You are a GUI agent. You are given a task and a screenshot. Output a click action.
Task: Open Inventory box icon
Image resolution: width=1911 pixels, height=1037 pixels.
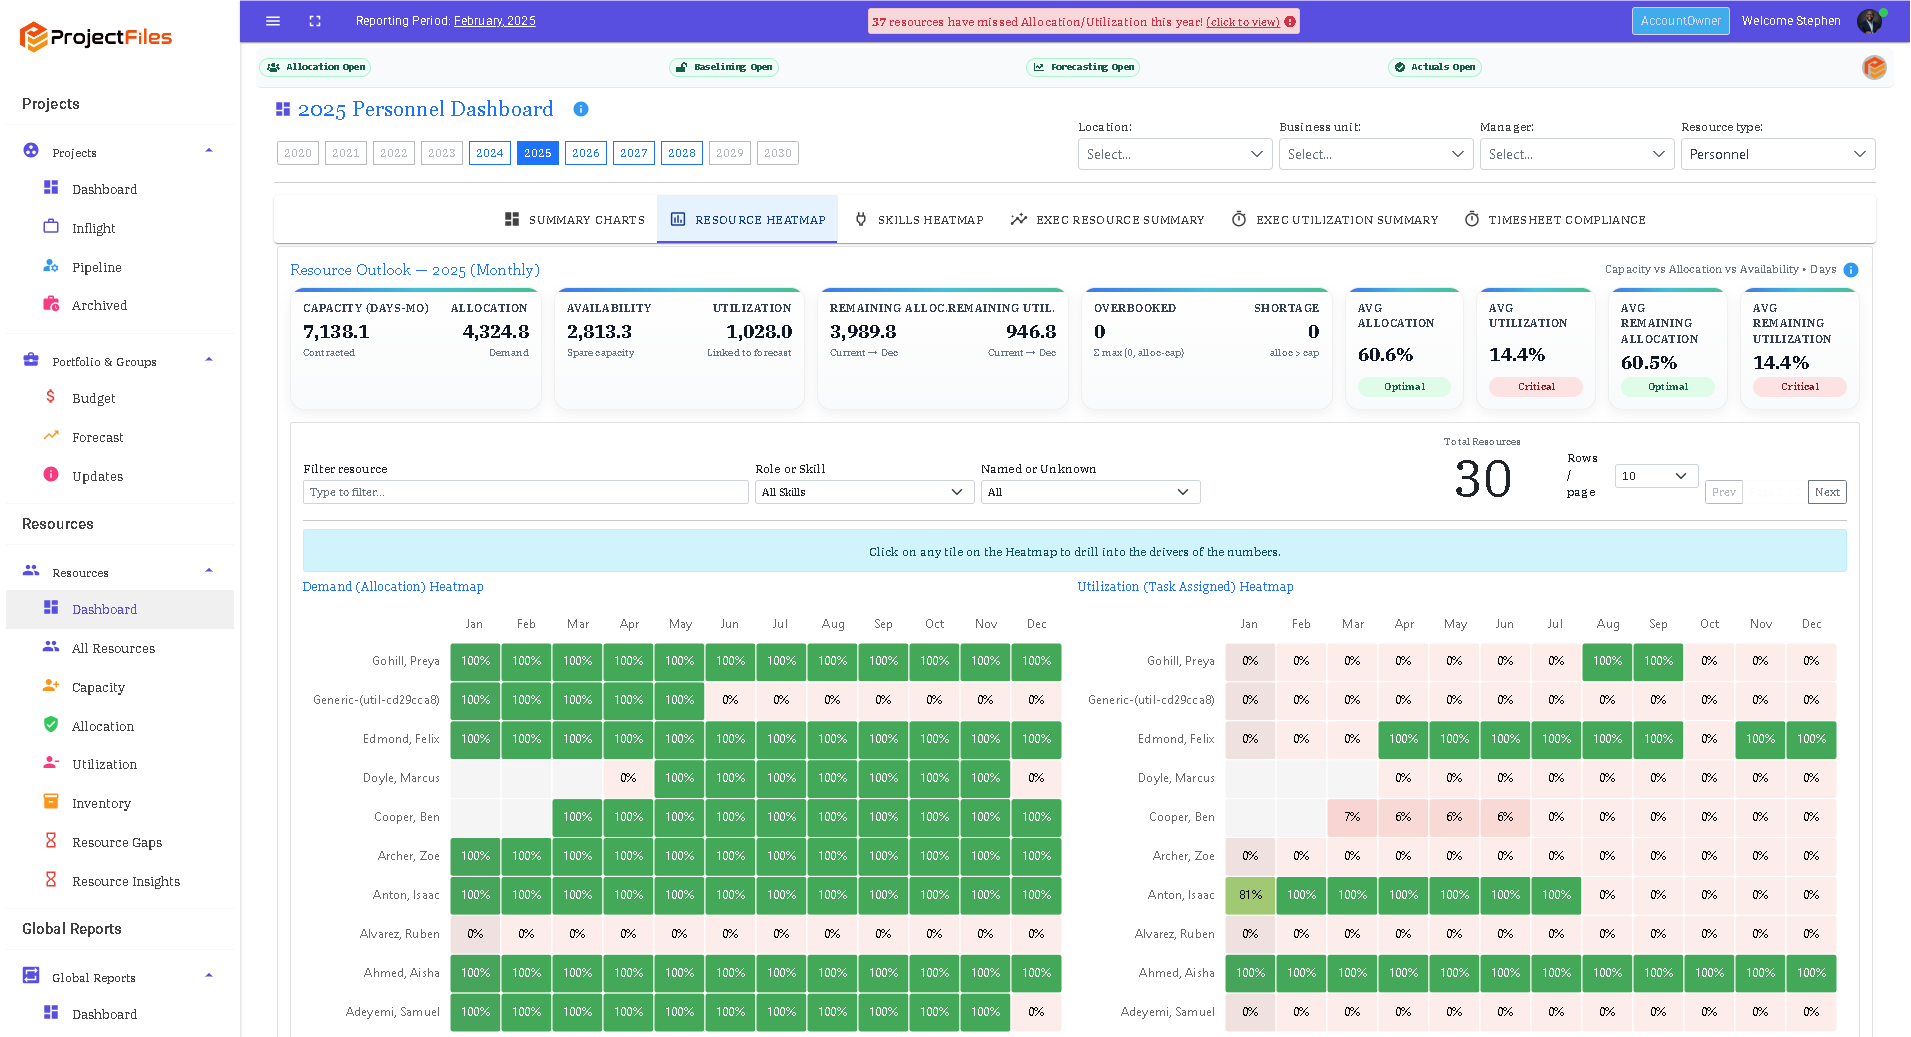click(51, 802)
